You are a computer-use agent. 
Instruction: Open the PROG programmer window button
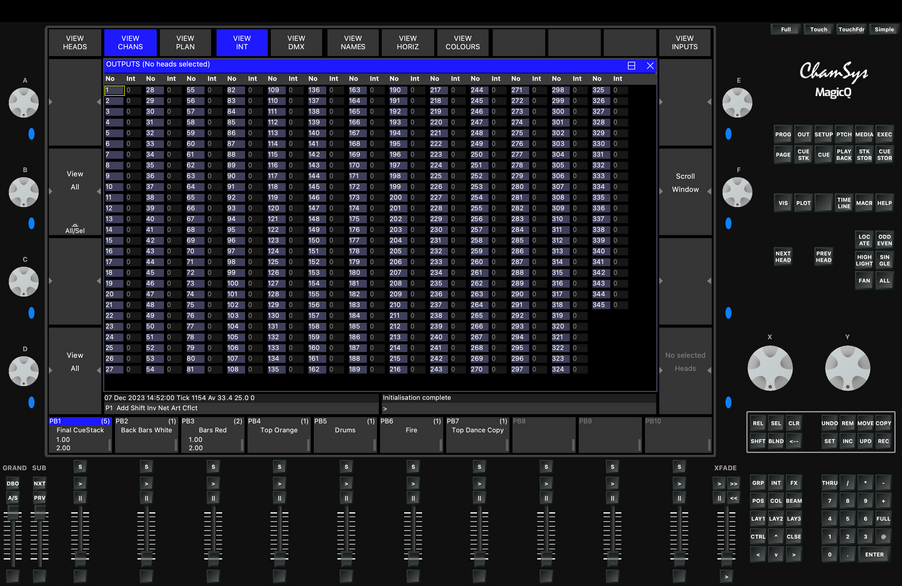782,135
